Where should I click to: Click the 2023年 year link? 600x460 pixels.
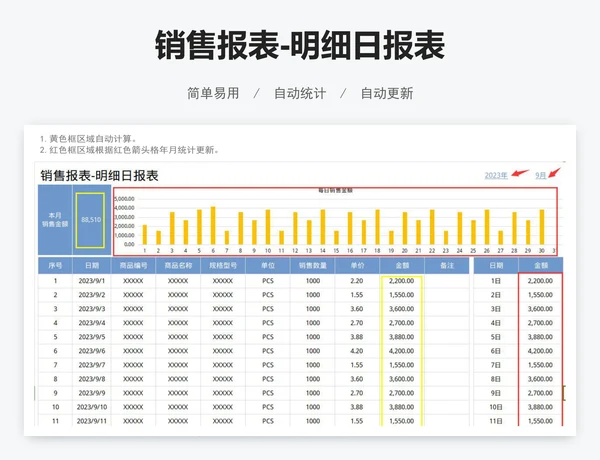point(496,176)
